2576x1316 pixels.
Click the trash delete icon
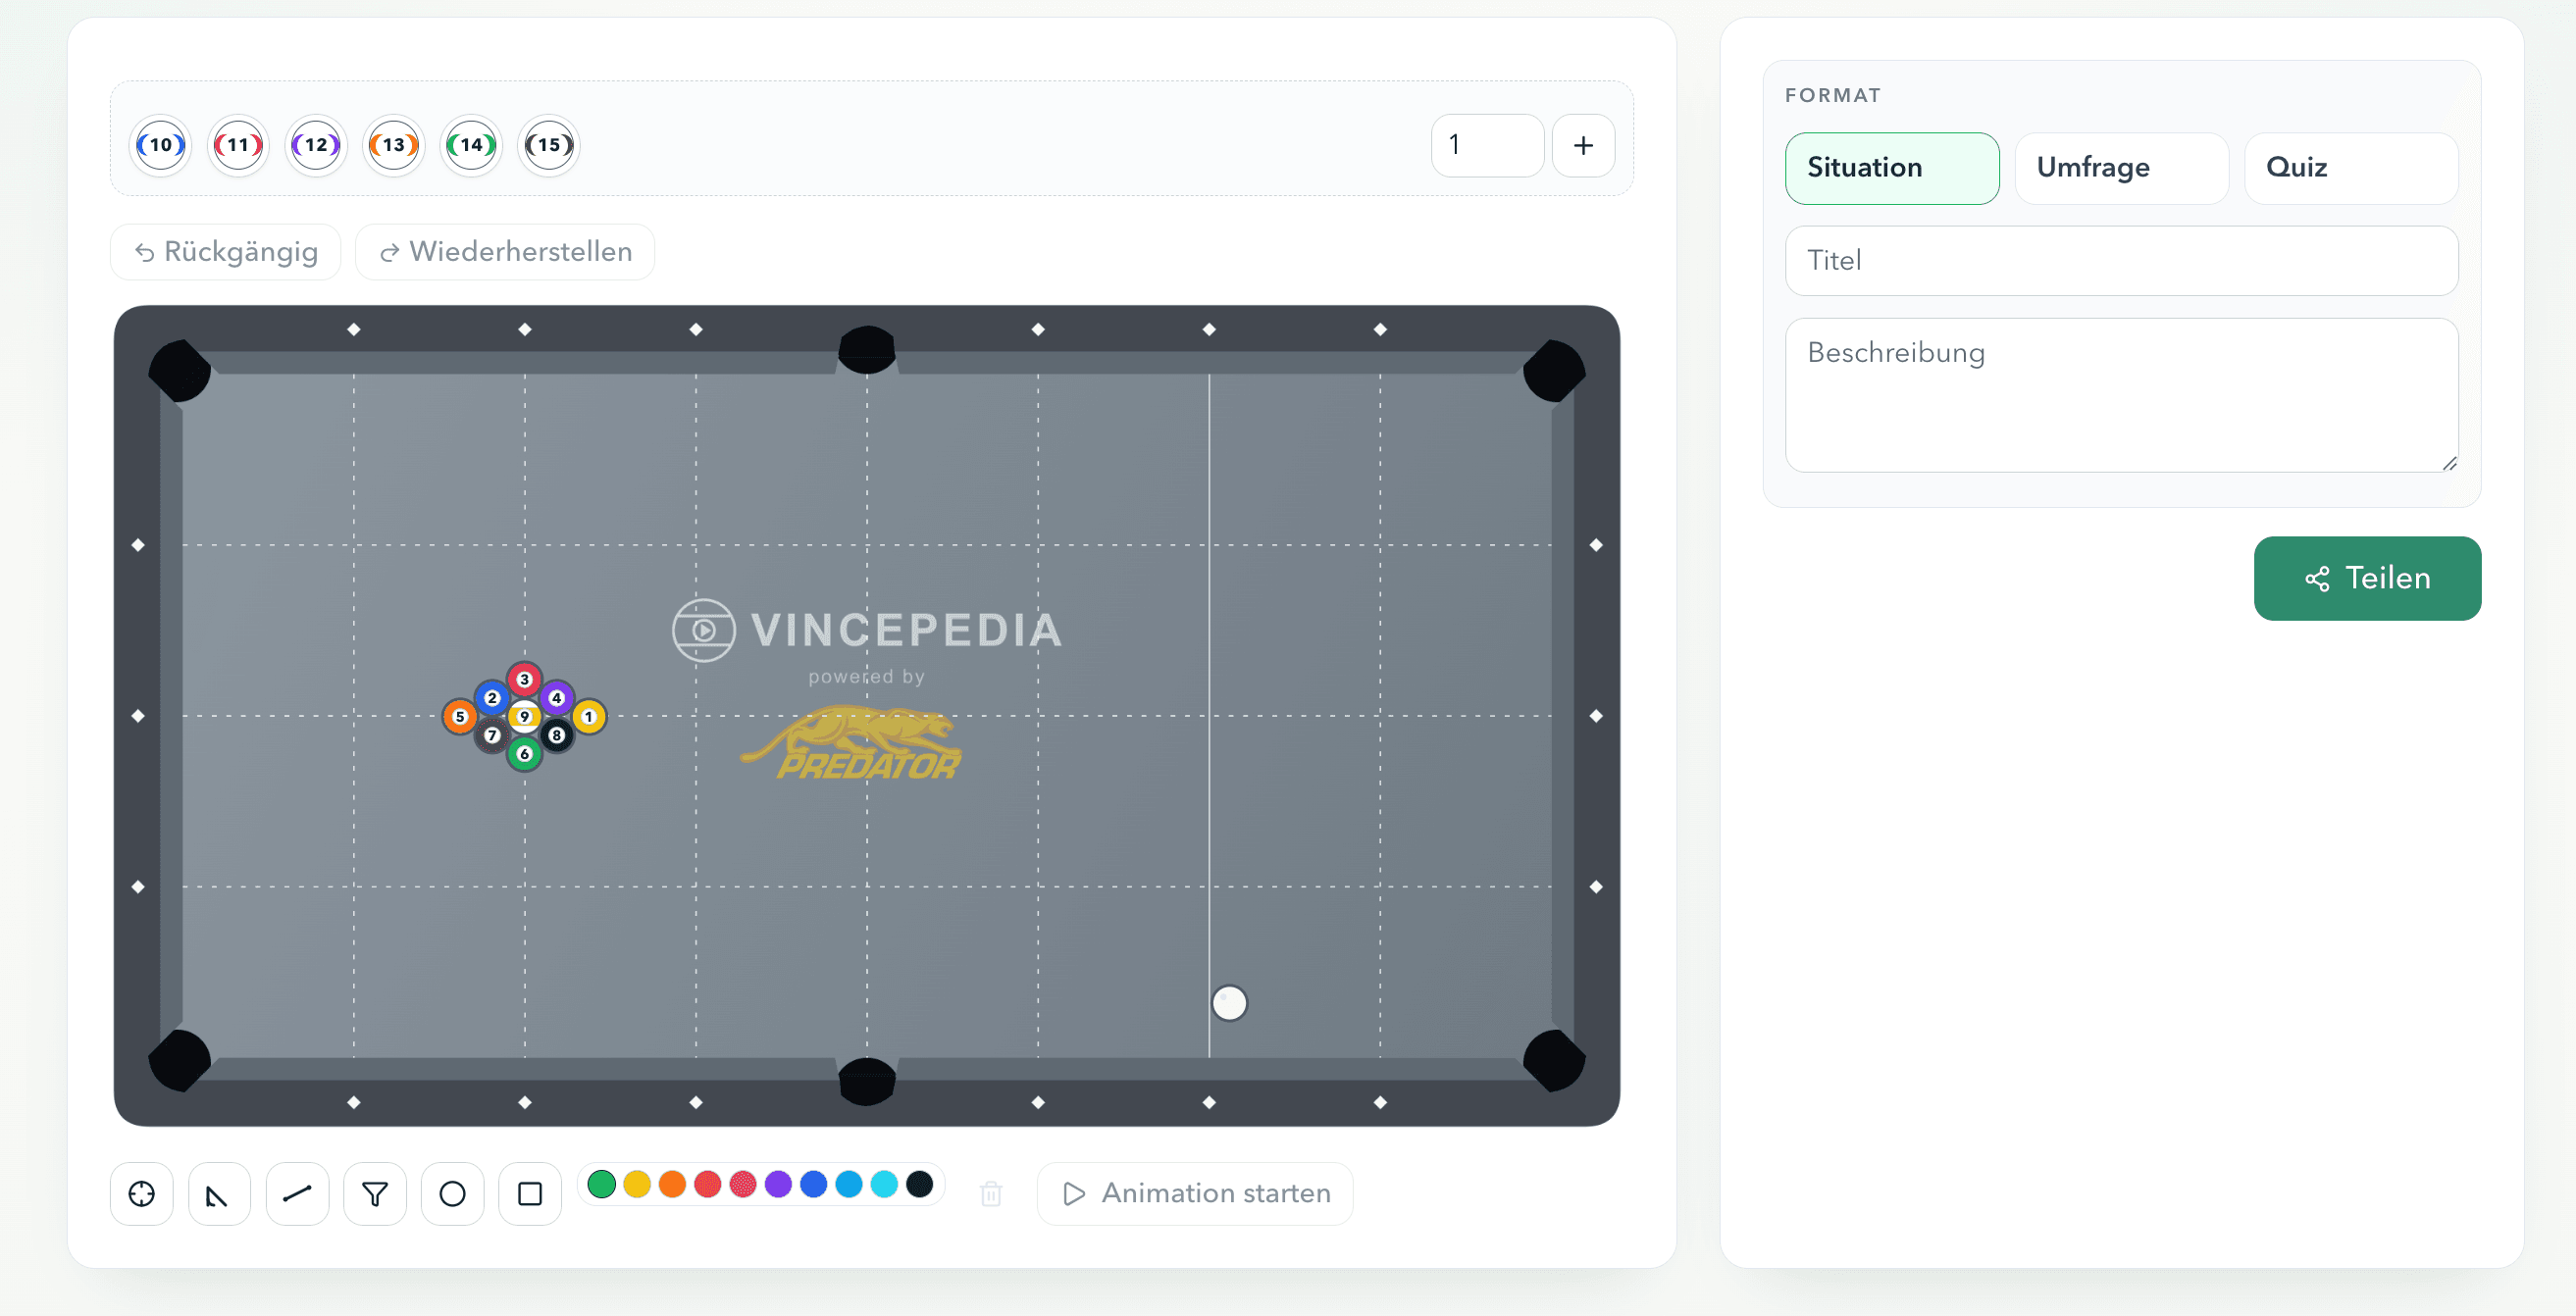tap(991, 1194)
